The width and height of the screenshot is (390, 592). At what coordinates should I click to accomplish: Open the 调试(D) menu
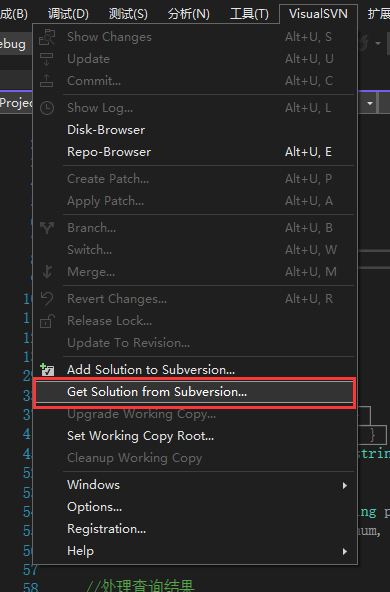click(x=68, y=14)
